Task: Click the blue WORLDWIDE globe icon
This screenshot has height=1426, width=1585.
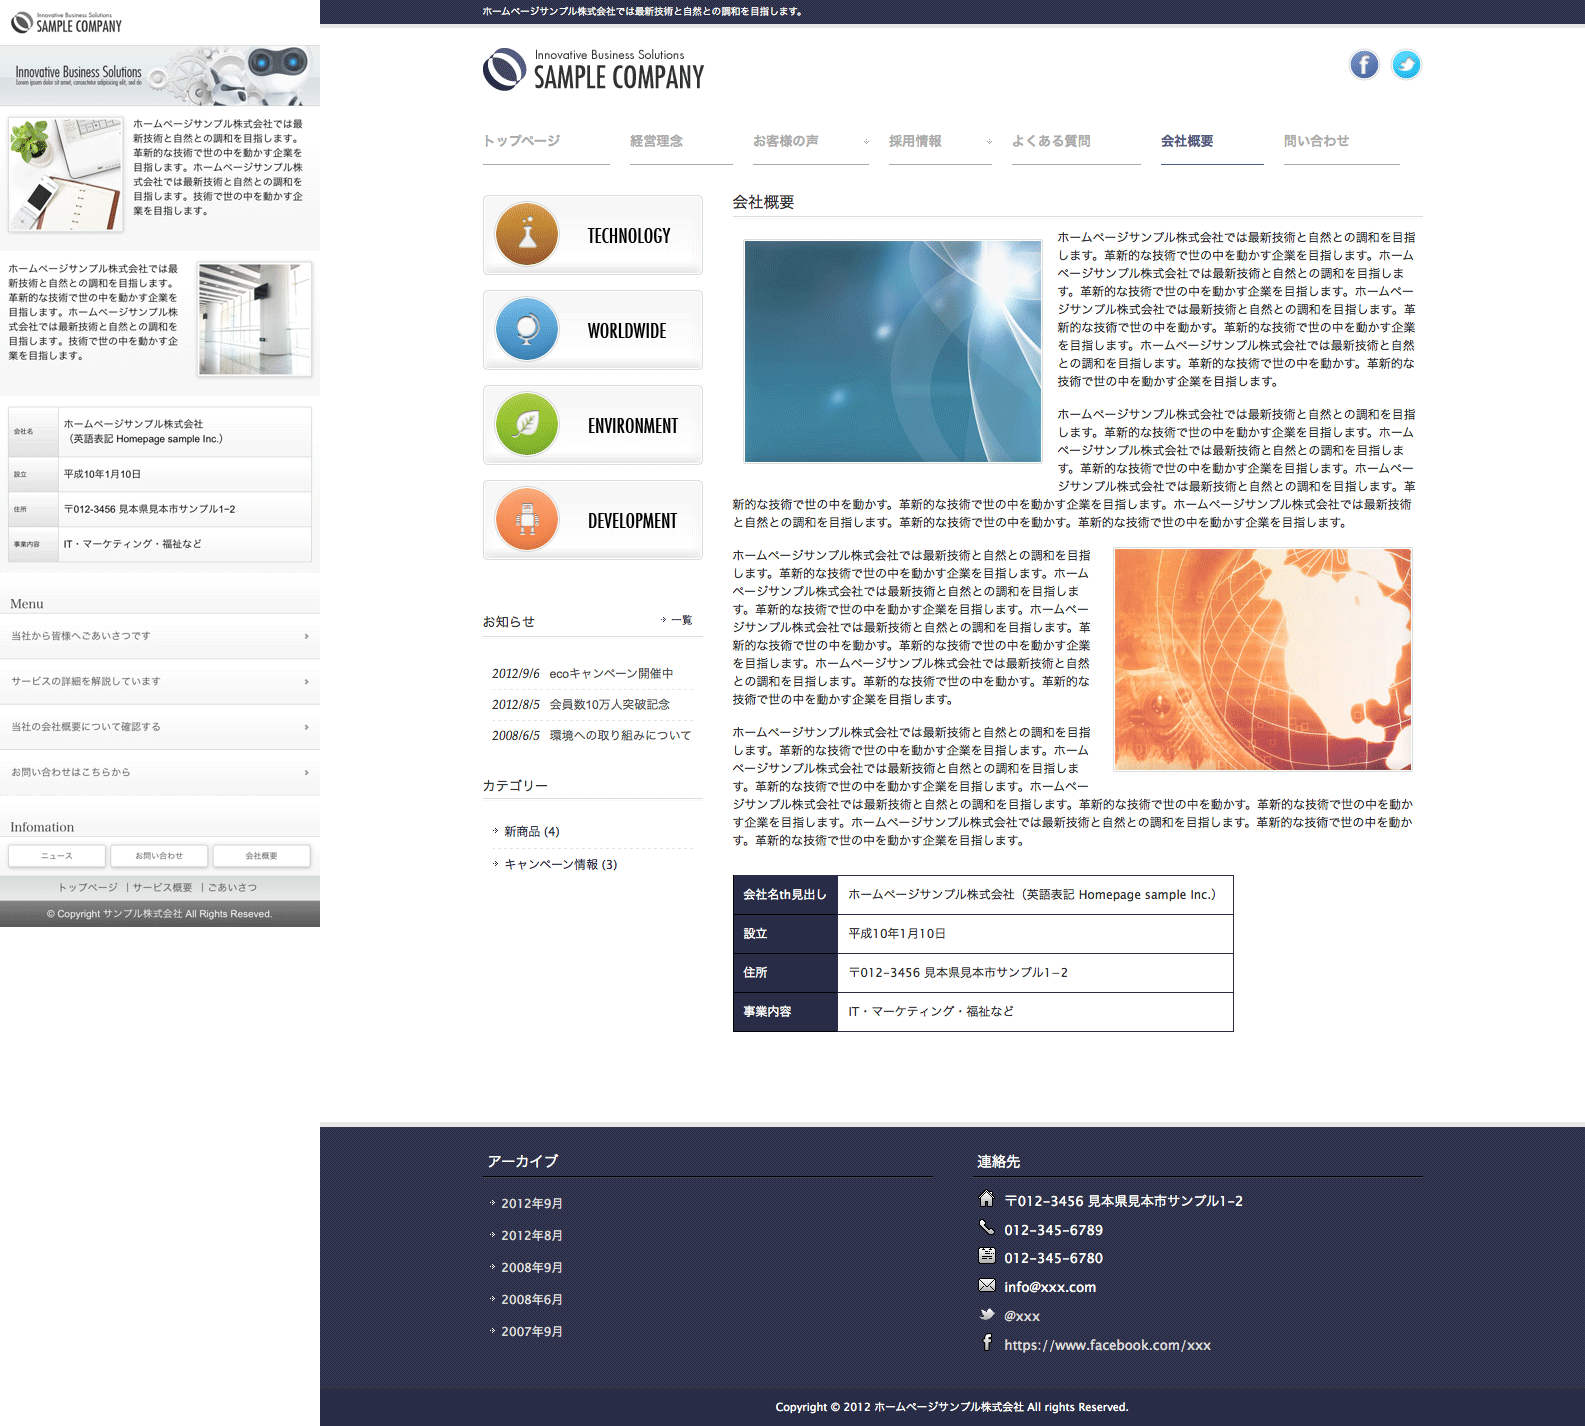Action: [x=527, y=330]
